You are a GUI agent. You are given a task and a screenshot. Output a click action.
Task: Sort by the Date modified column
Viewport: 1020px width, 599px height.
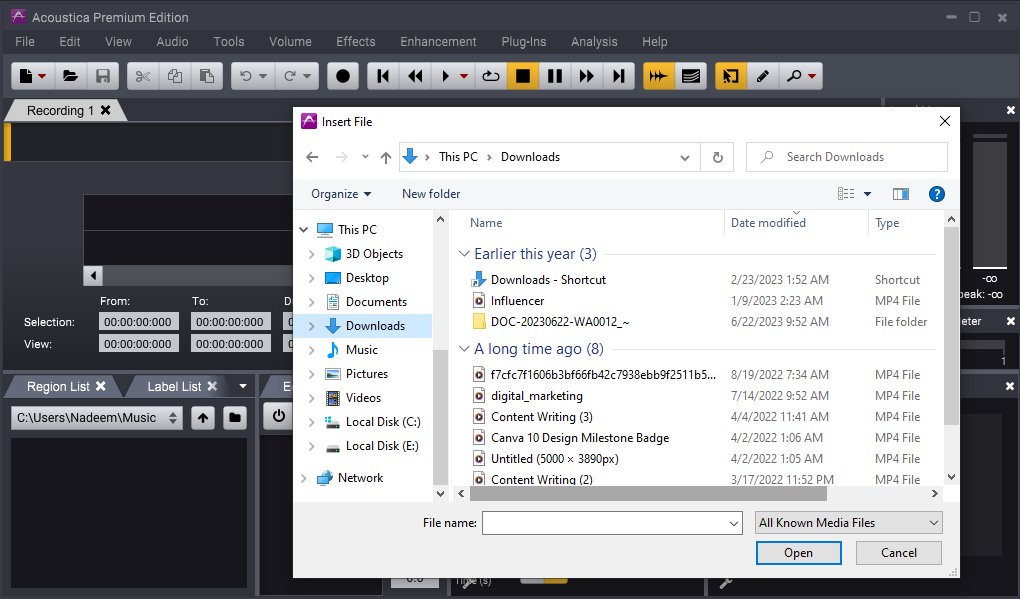click(x=768, y=222)
